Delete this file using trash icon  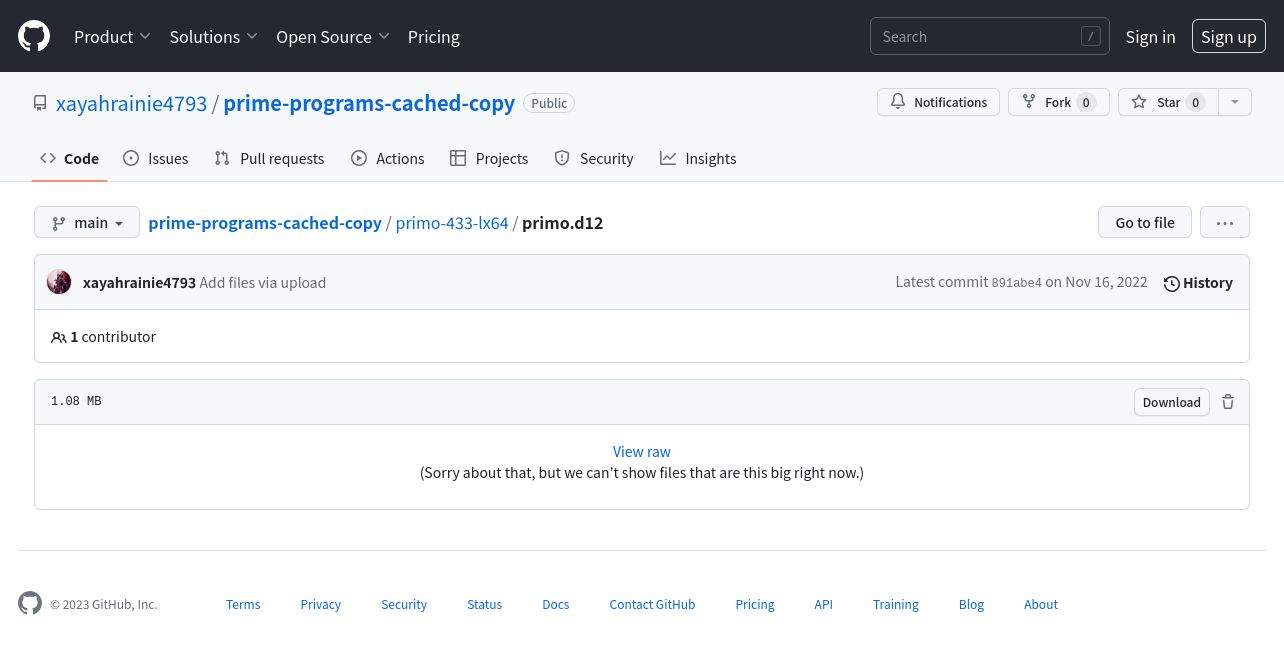point(1228,402)
